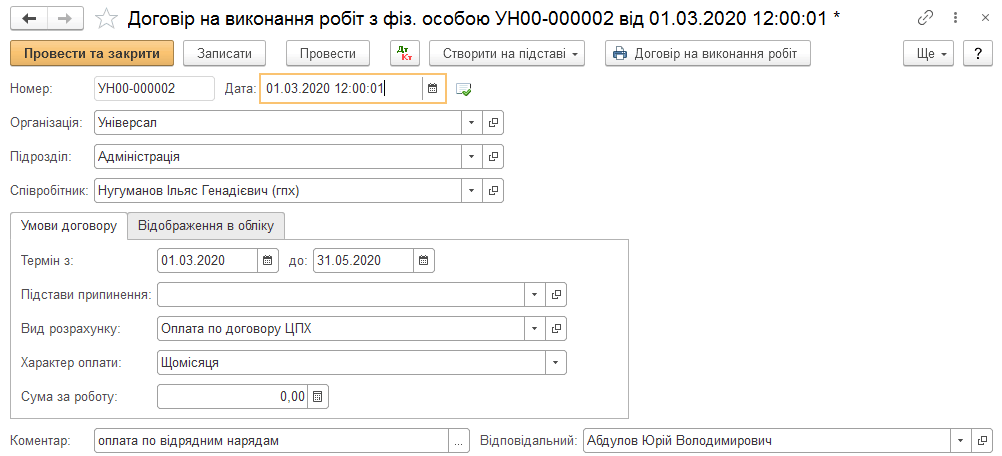Click the Відповідальний field with Абдулов

coord(767,441)
